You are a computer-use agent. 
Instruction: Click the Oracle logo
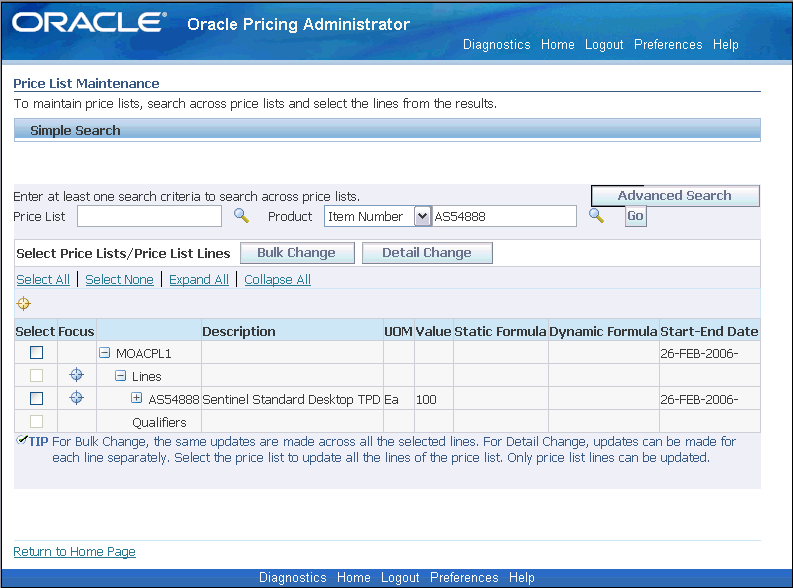coord(89,23)
